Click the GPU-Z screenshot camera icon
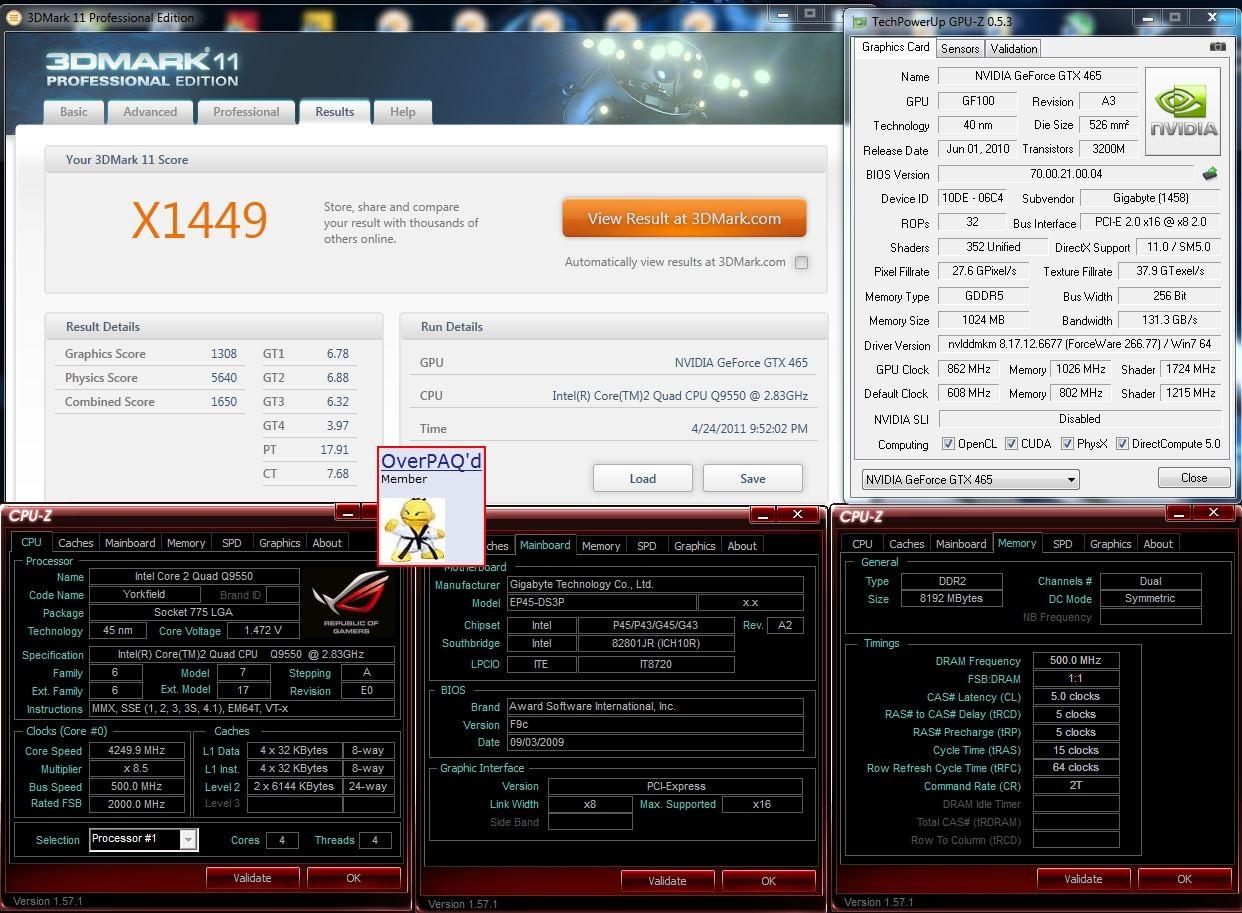 [x=1217, y=47]
